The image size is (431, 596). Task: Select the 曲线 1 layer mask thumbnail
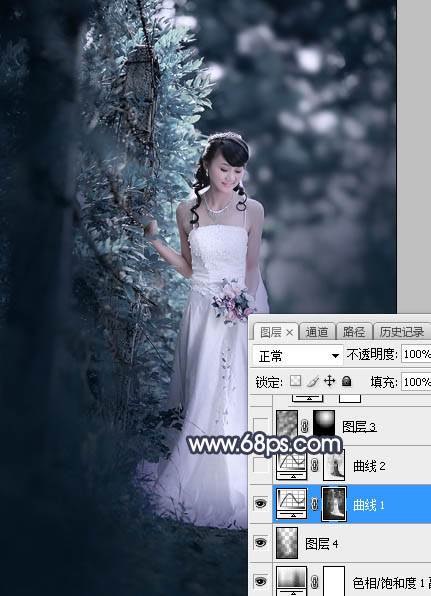click(334, 504)
